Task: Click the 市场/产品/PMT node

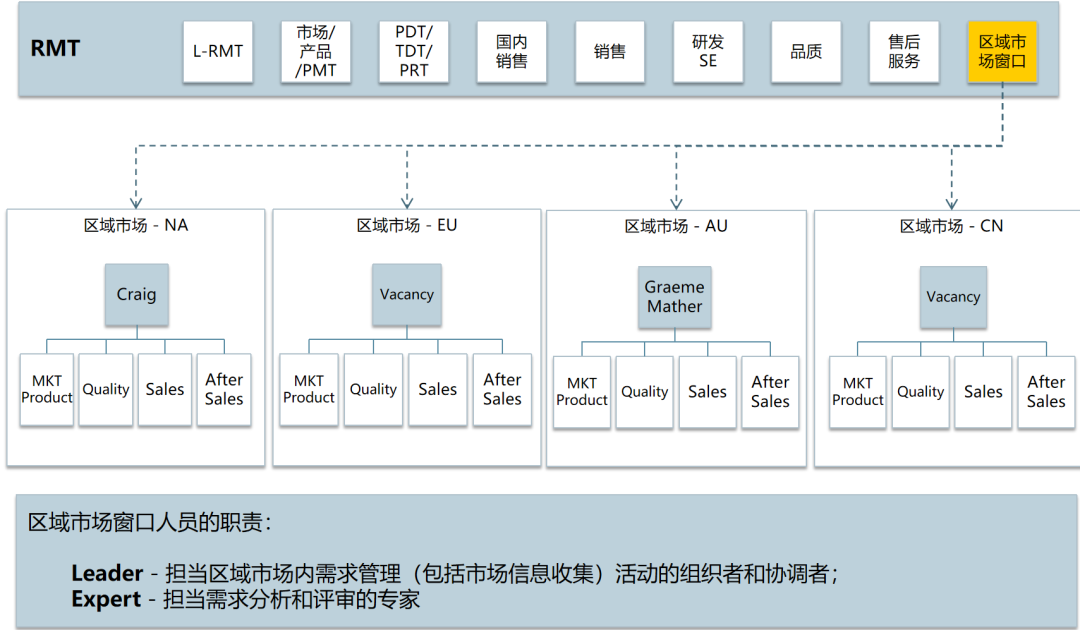Action: click(x=316, y=51)
